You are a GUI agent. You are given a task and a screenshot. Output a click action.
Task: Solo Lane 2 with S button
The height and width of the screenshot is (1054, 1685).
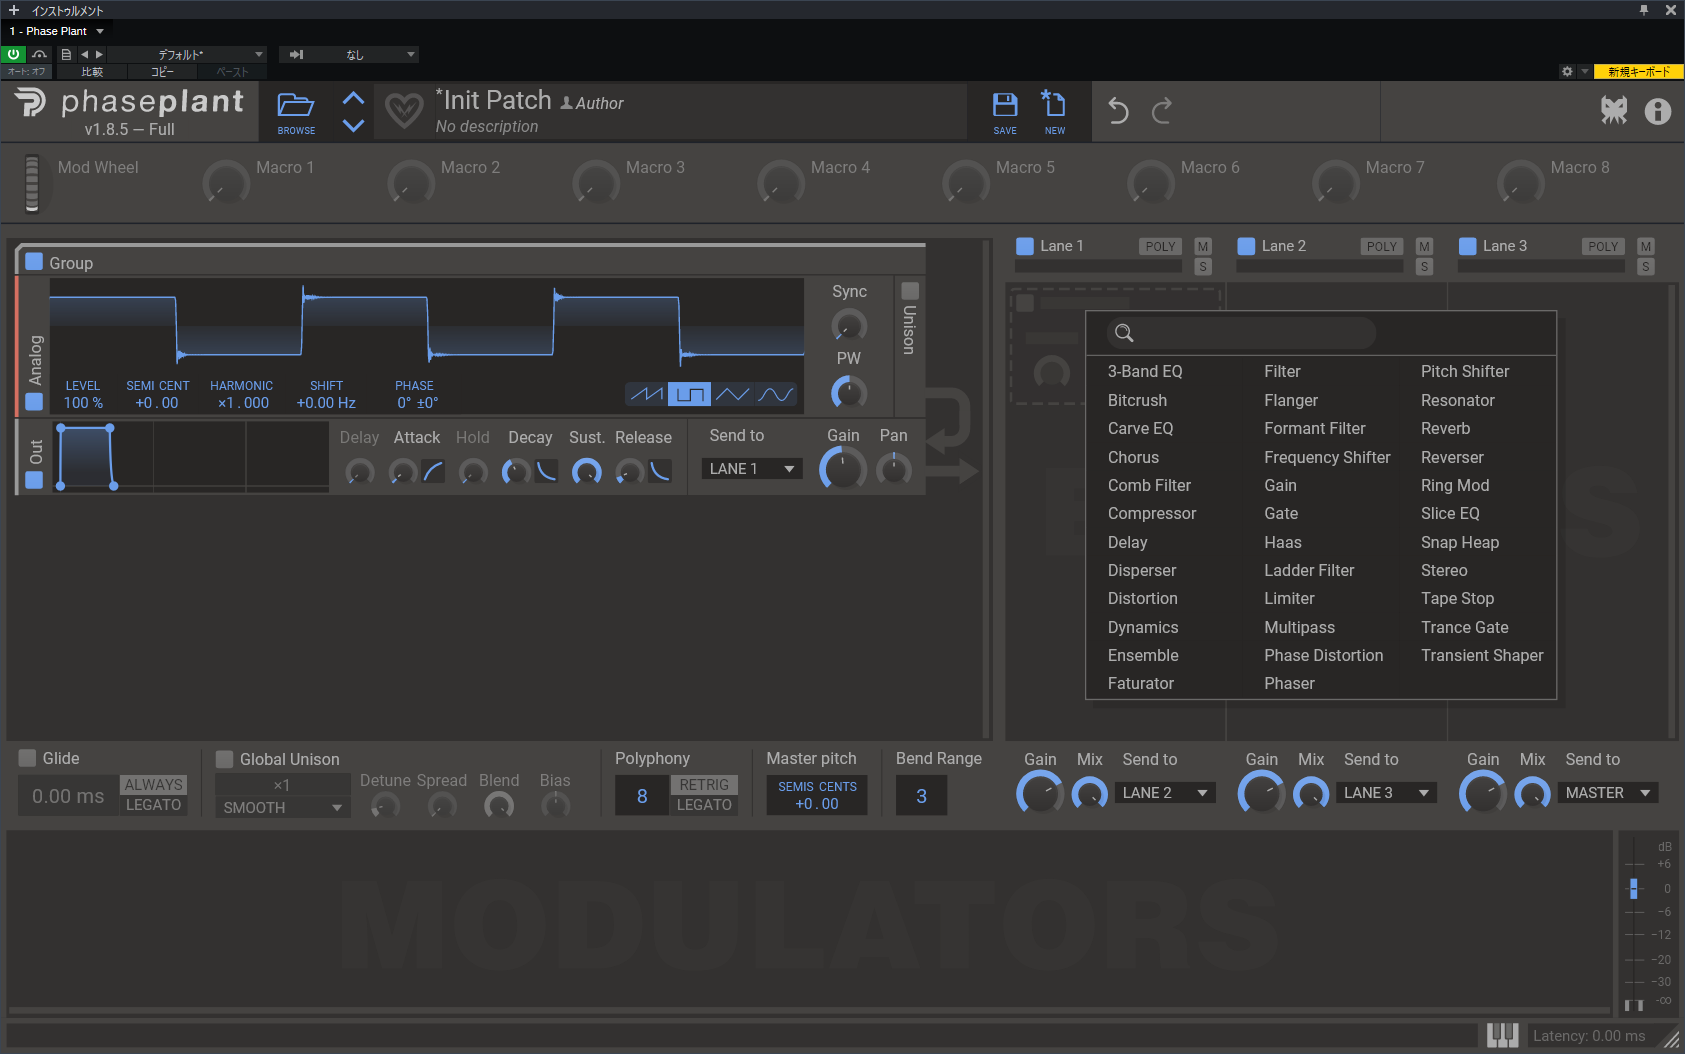1425,267
